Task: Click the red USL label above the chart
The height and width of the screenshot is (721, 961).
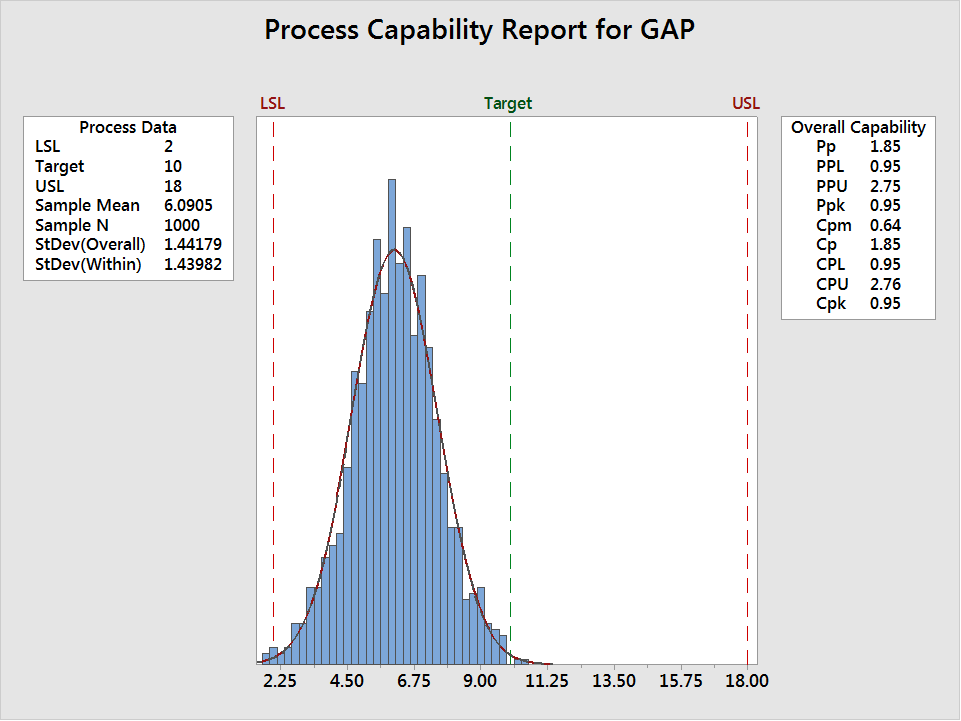Action: pyautogui.click(x=746, y=103)
